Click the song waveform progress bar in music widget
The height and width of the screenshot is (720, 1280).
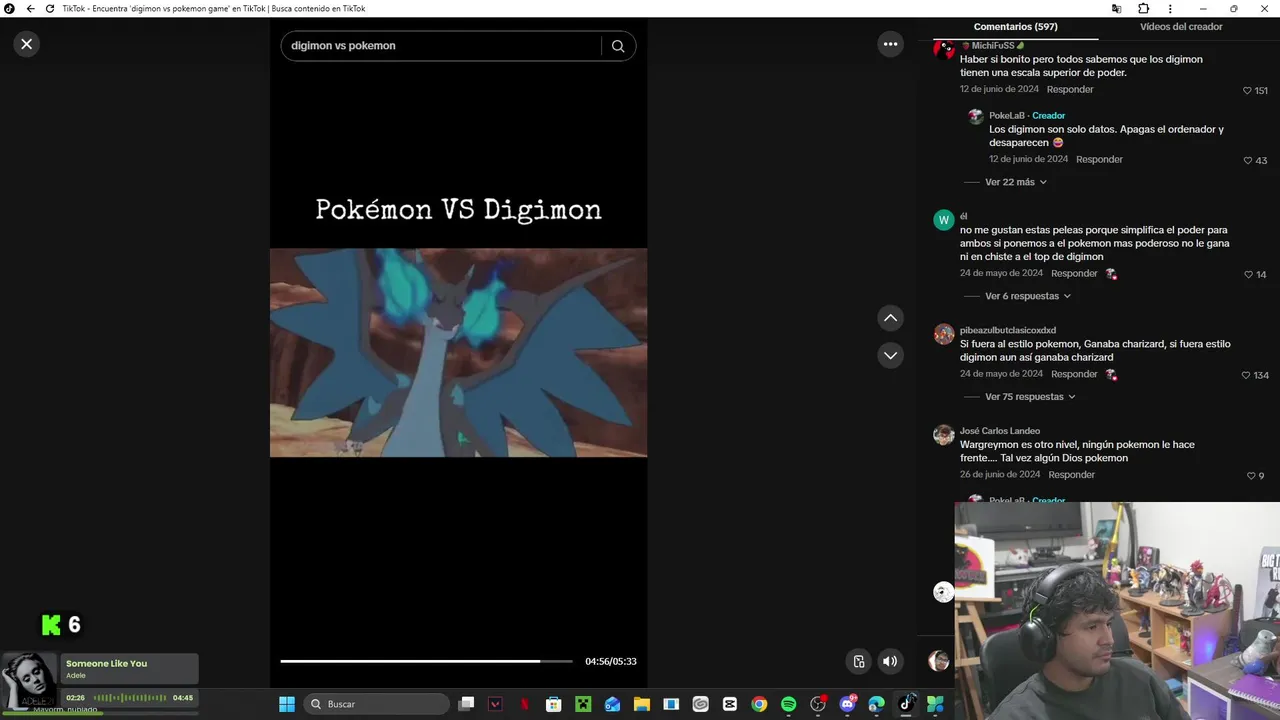coord(130,697)
